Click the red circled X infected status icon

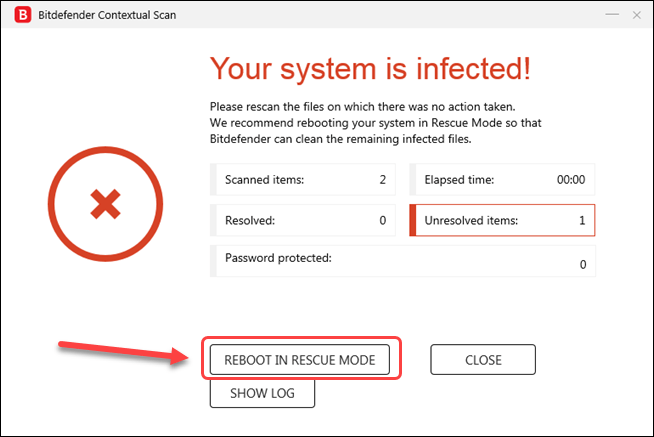coord(105,204)
